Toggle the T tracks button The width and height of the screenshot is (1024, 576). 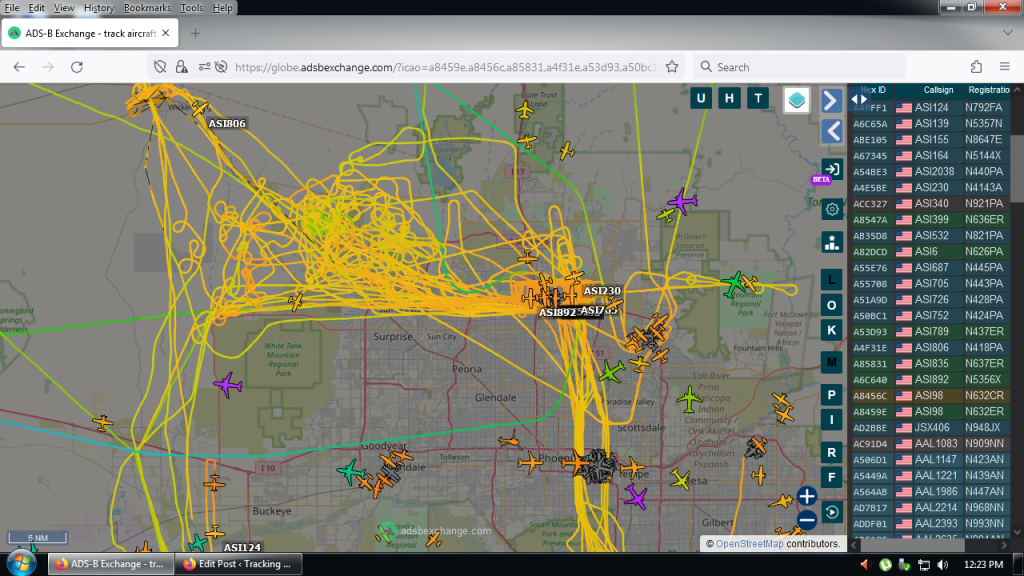point(758,99)
